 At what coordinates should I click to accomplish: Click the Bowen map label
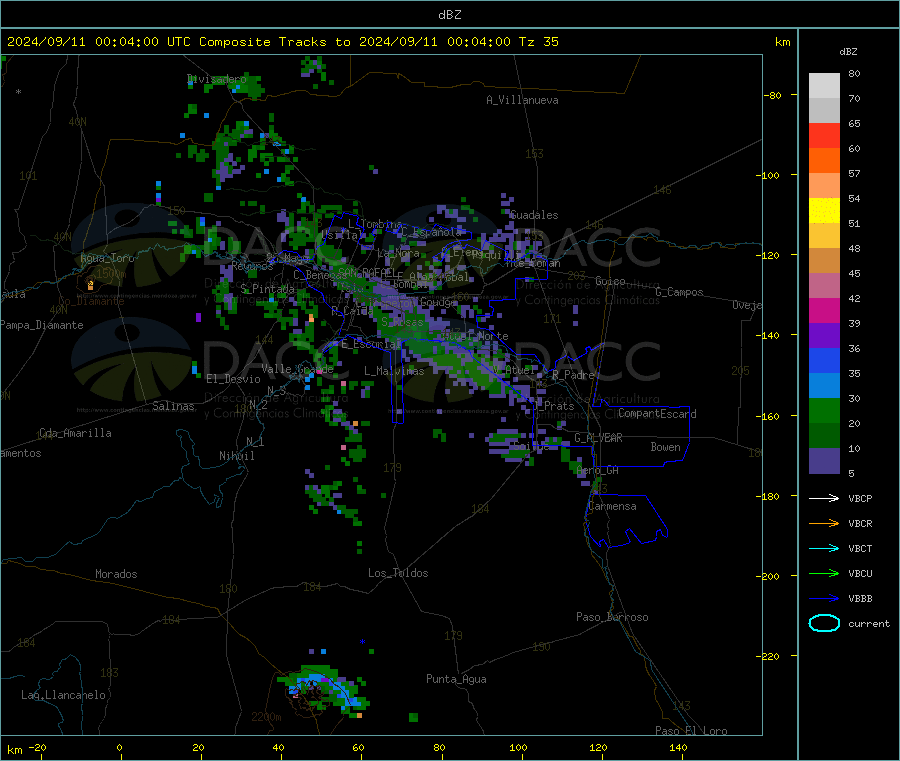[x=665, y=447]
